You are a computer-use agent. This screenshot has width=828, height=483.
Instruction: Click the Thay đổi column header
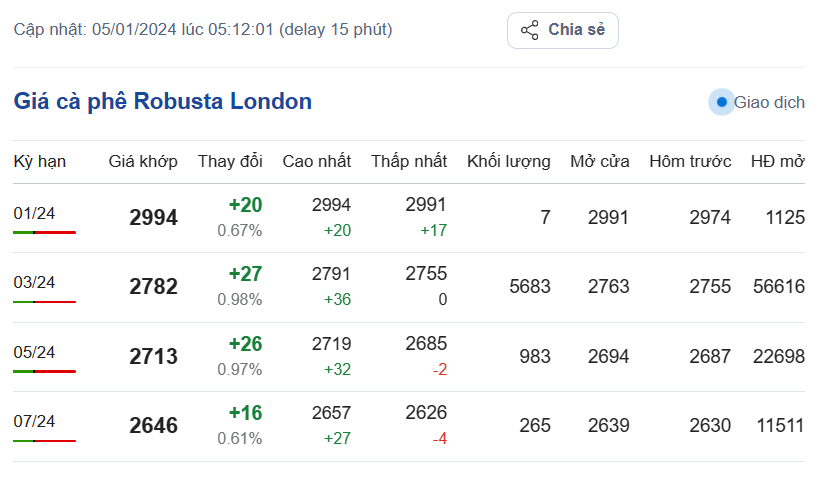point(230,161)
